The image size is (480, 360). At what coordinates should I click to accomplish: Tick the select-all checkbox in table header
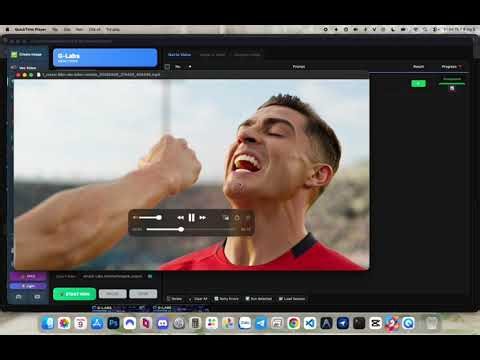167,67
